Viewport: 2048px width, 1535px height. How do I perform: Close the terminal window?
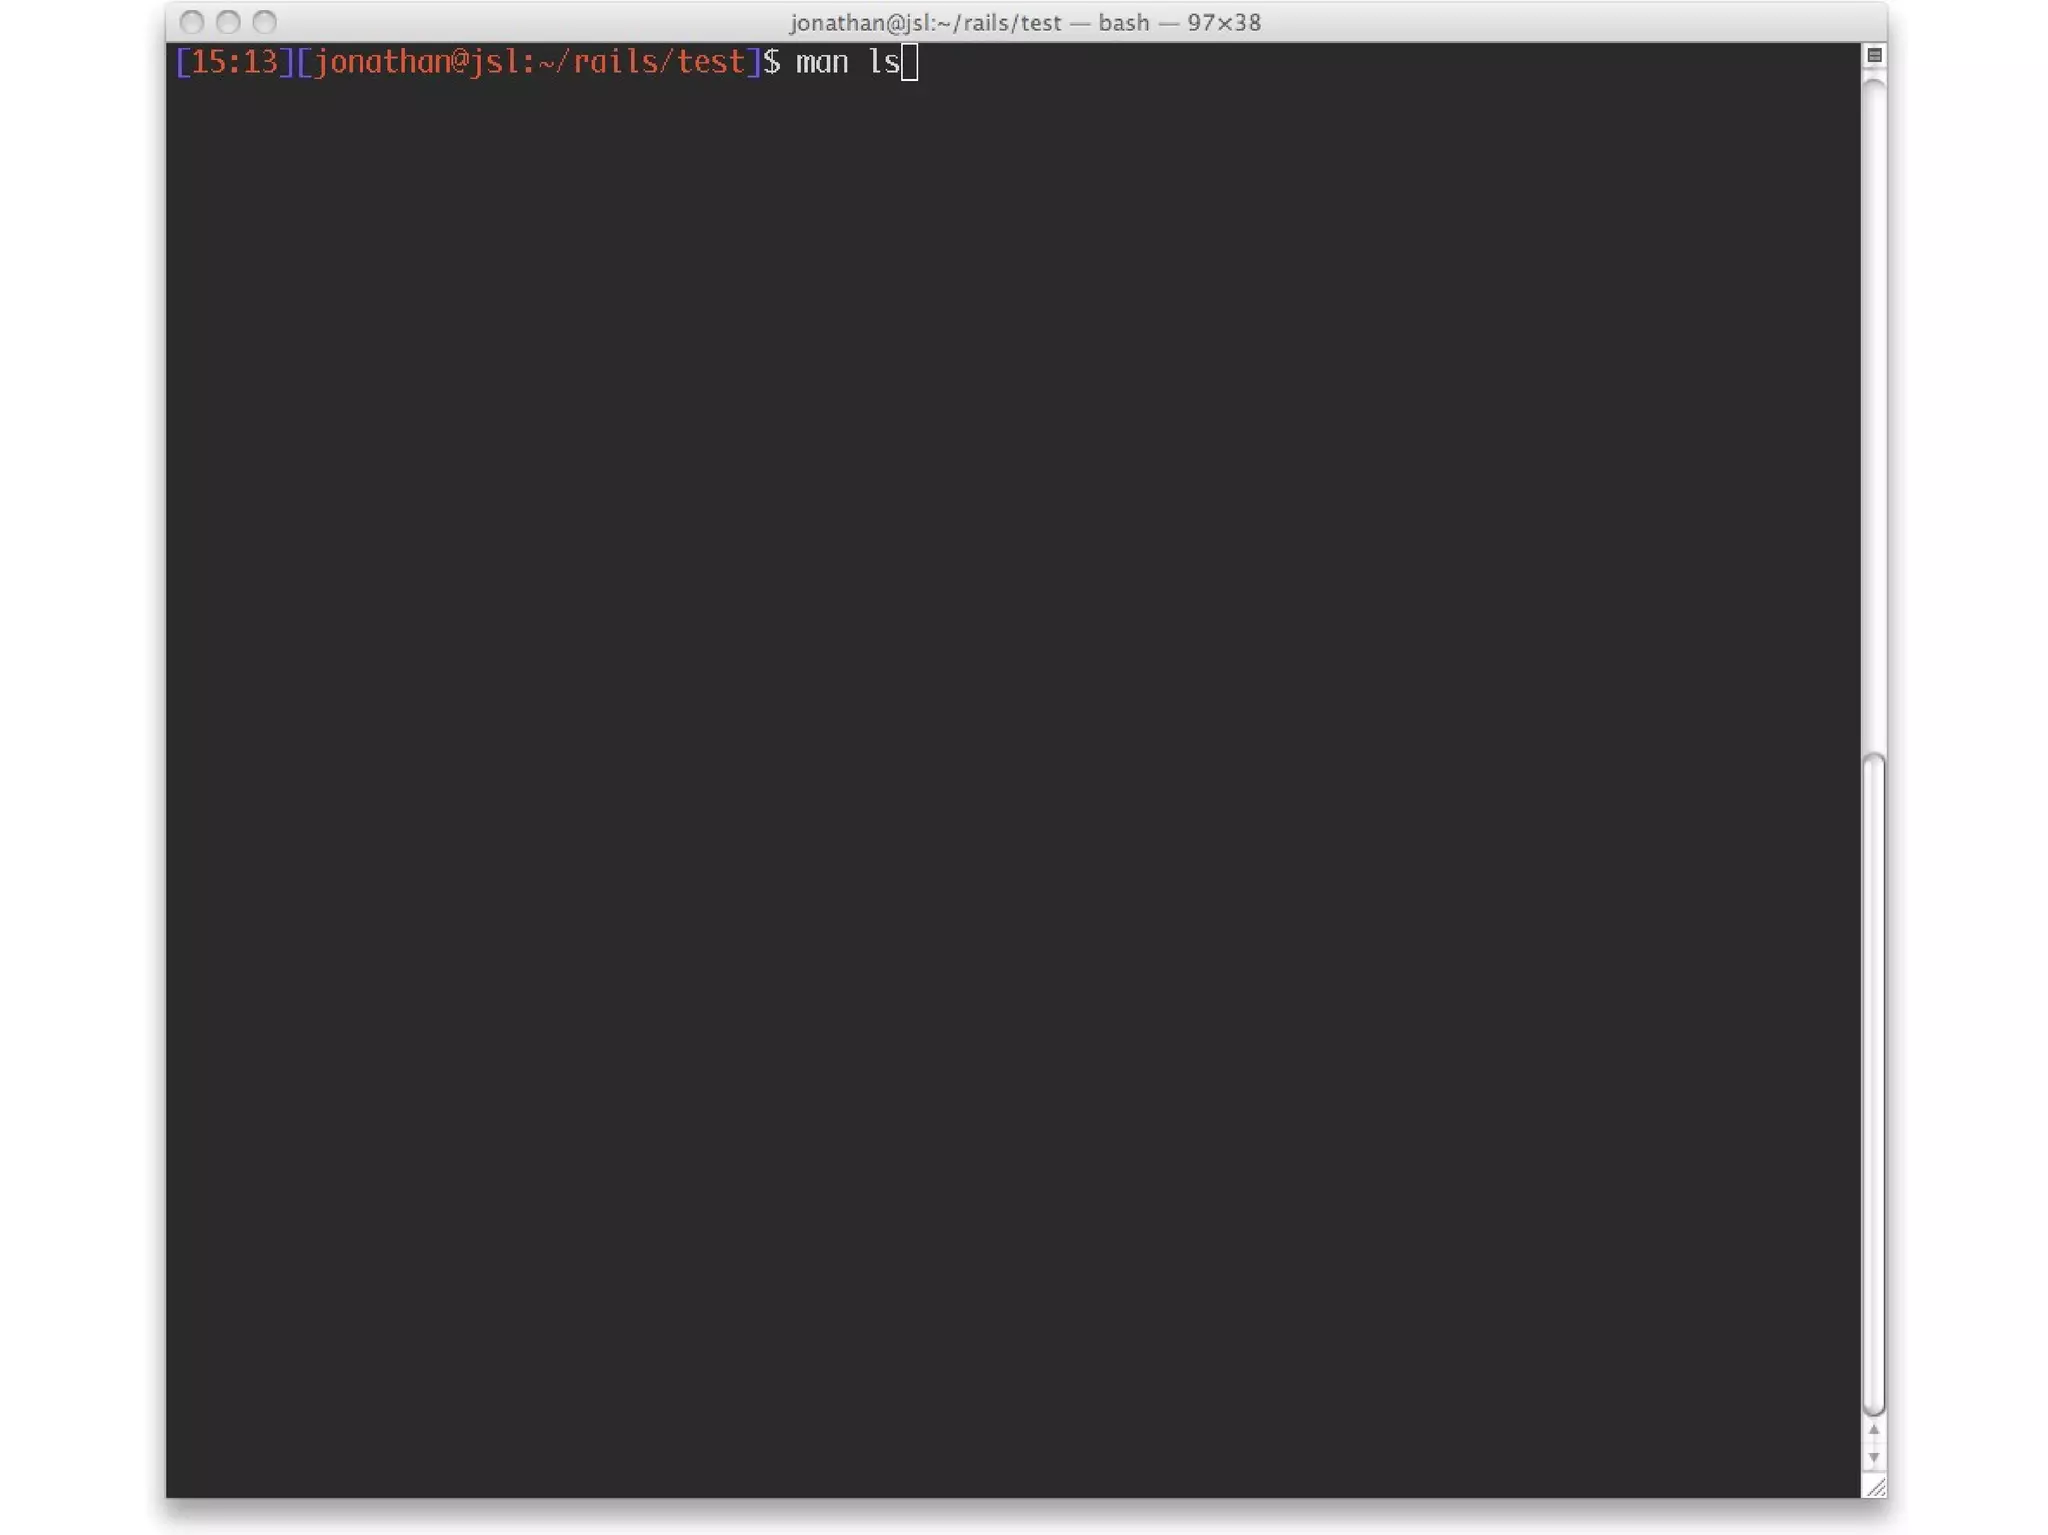click(192, 22)
